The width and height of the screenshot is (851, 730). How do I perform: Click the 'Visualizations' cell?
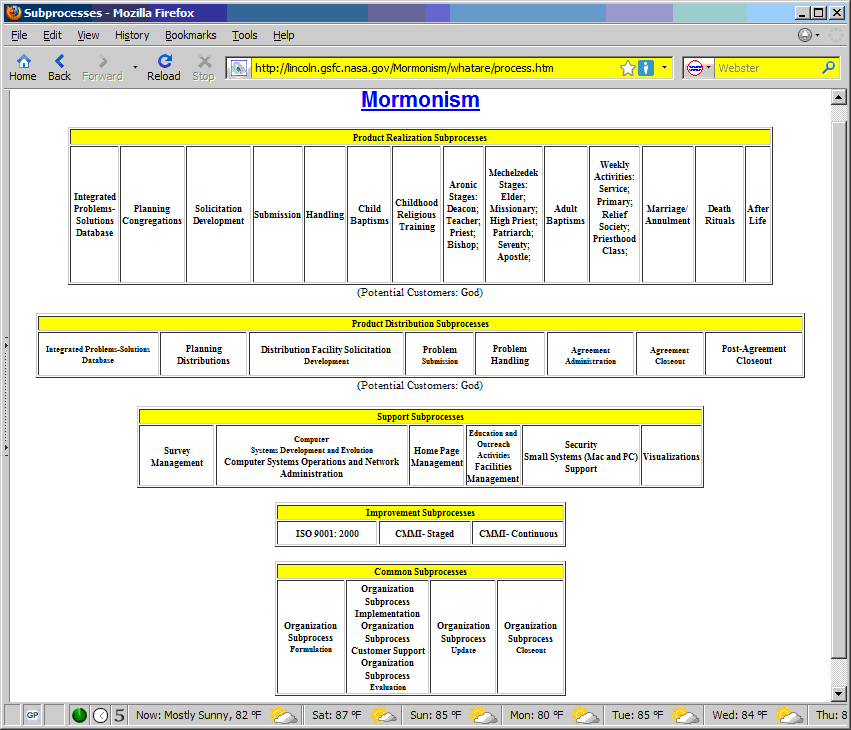click(x=671, y=456)
